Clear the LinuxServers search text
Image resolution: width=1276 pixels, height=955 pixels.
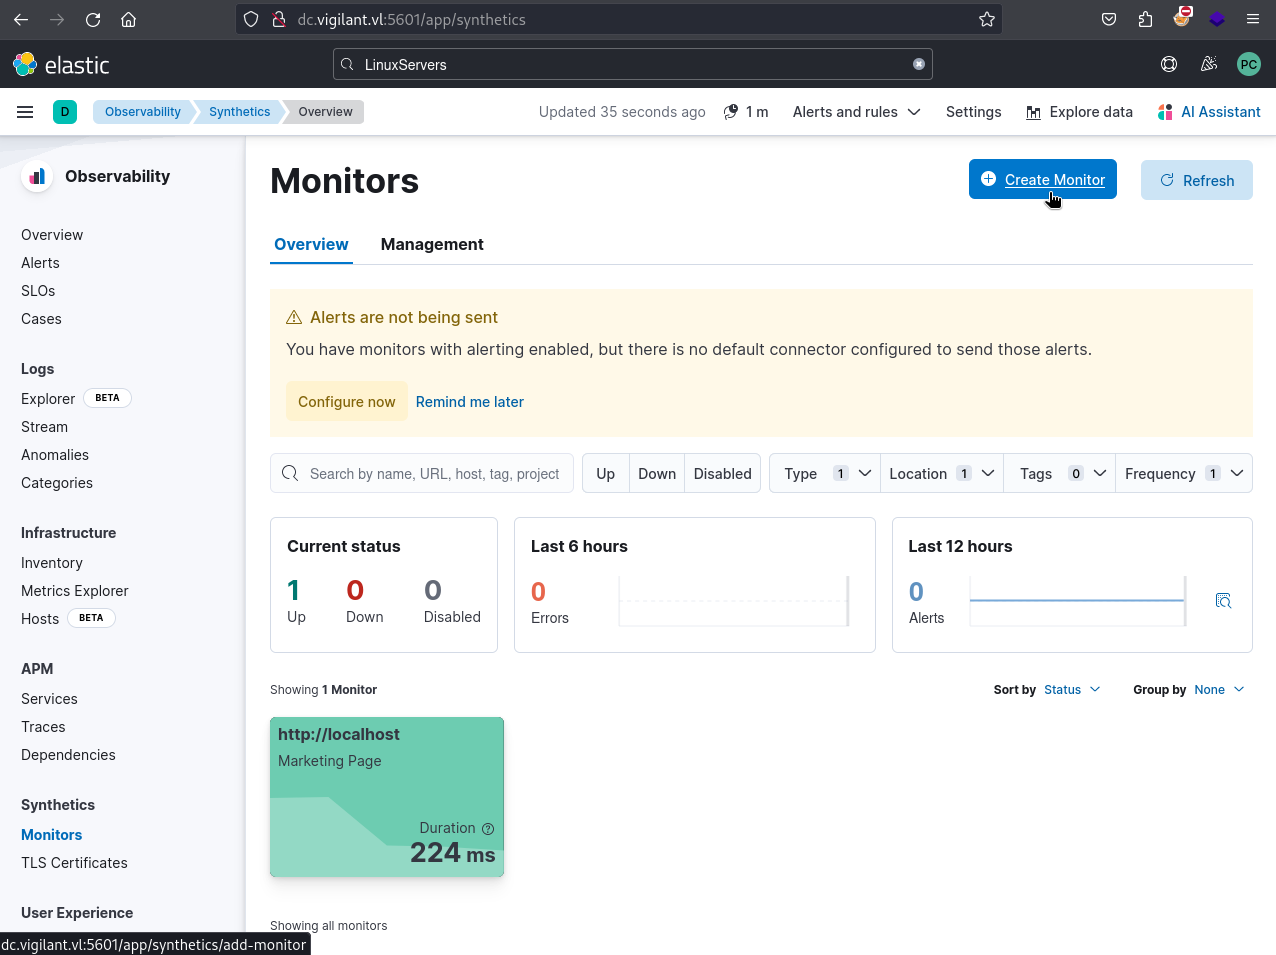click(x=919, y=64)
